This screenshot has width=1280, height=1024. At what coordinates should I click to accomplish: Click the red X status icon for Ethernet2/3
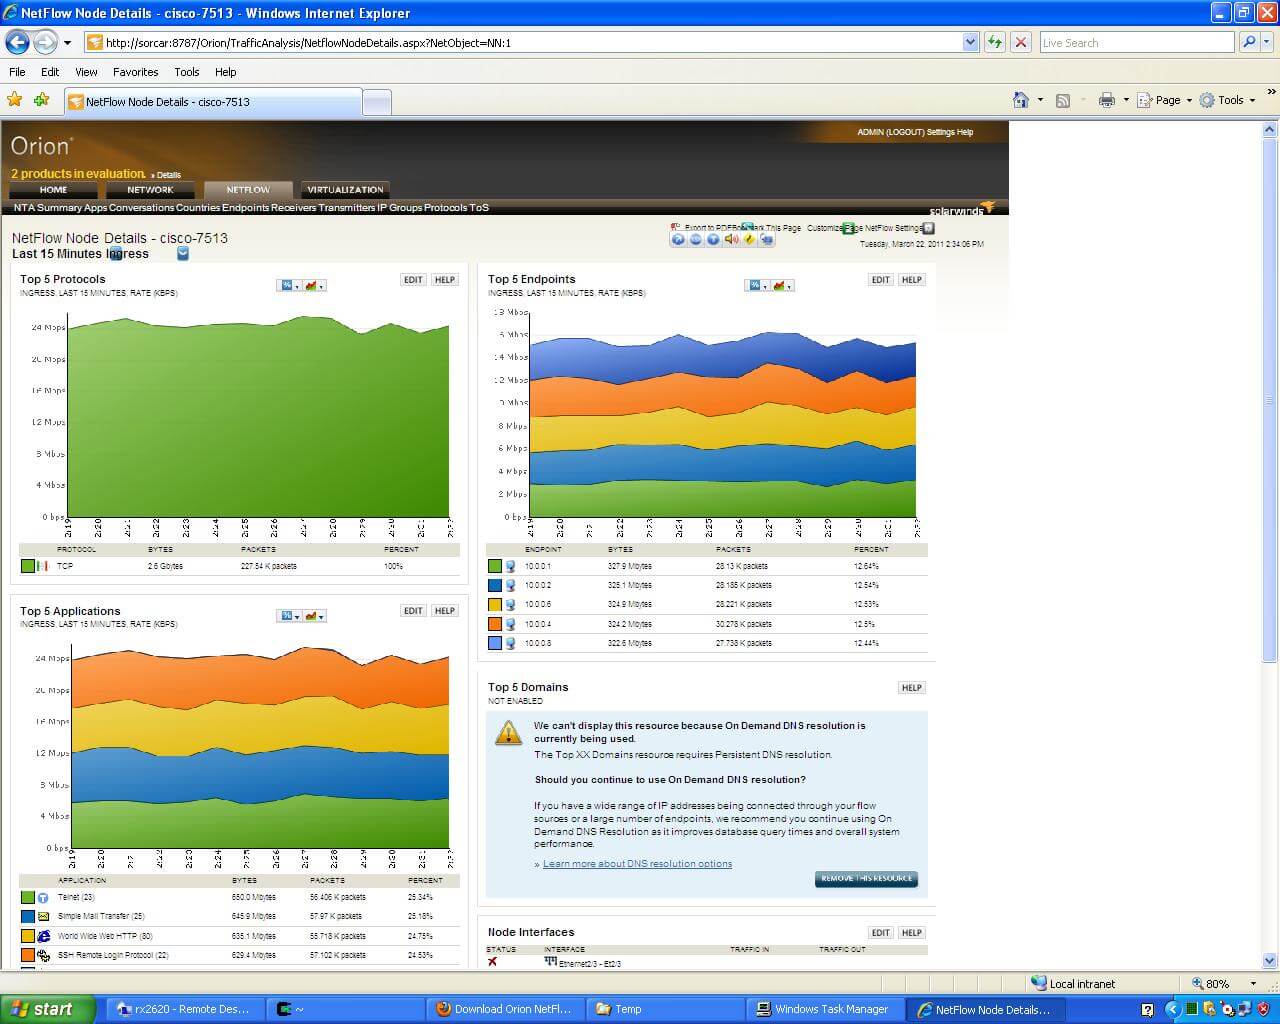coord(492,962)
